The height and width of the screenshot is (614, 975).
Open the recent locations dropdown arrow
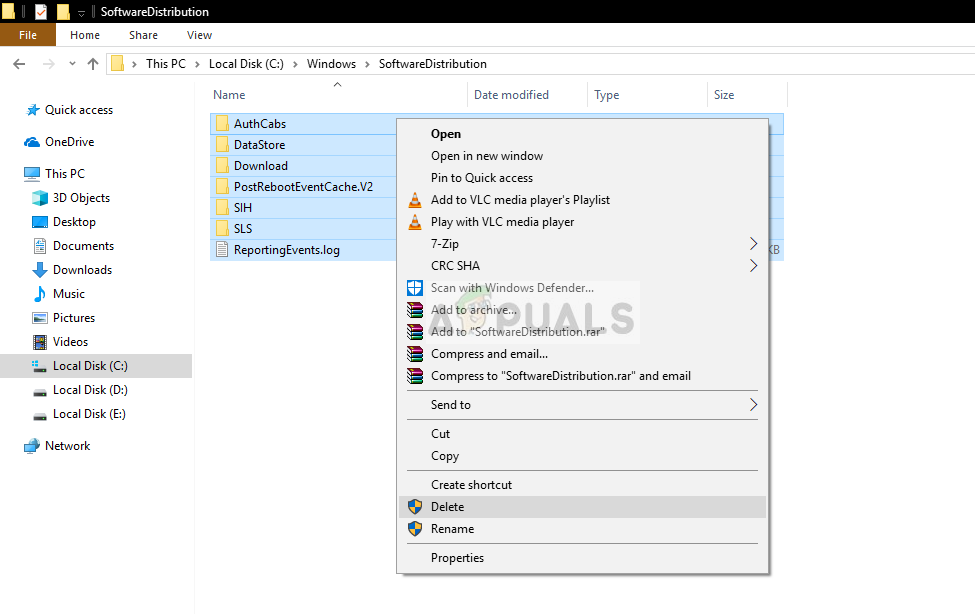click(72, 63)
